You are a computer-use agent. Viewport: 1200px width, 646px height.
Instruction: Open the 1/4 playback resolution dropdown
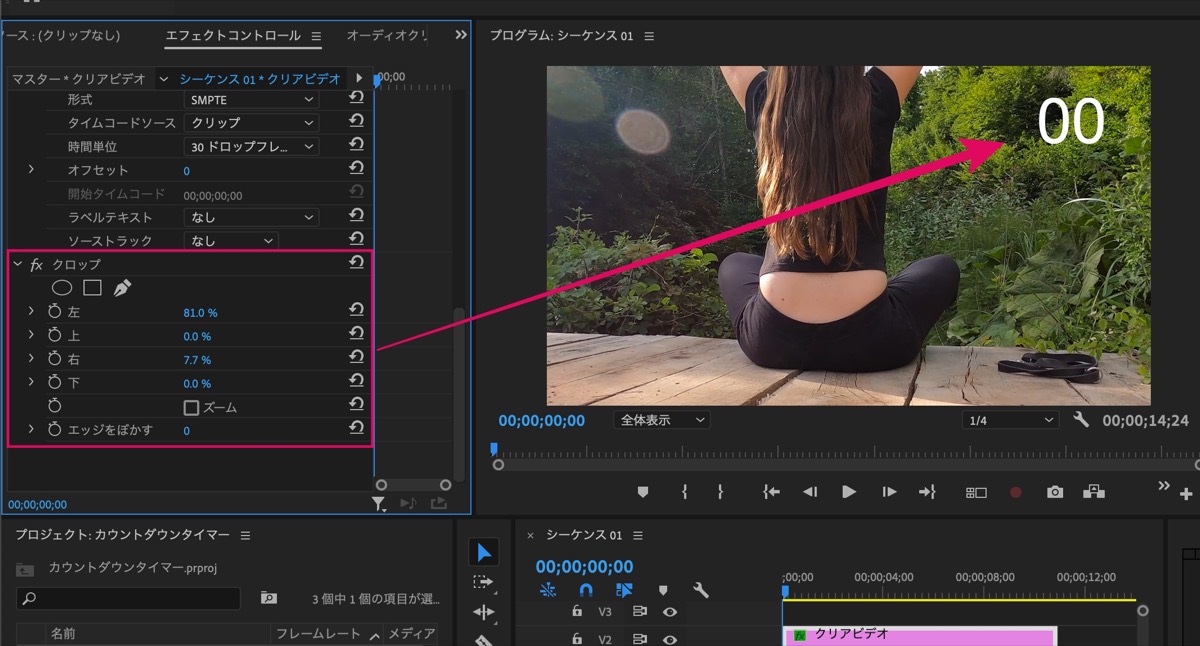[x=1012, y=420]
